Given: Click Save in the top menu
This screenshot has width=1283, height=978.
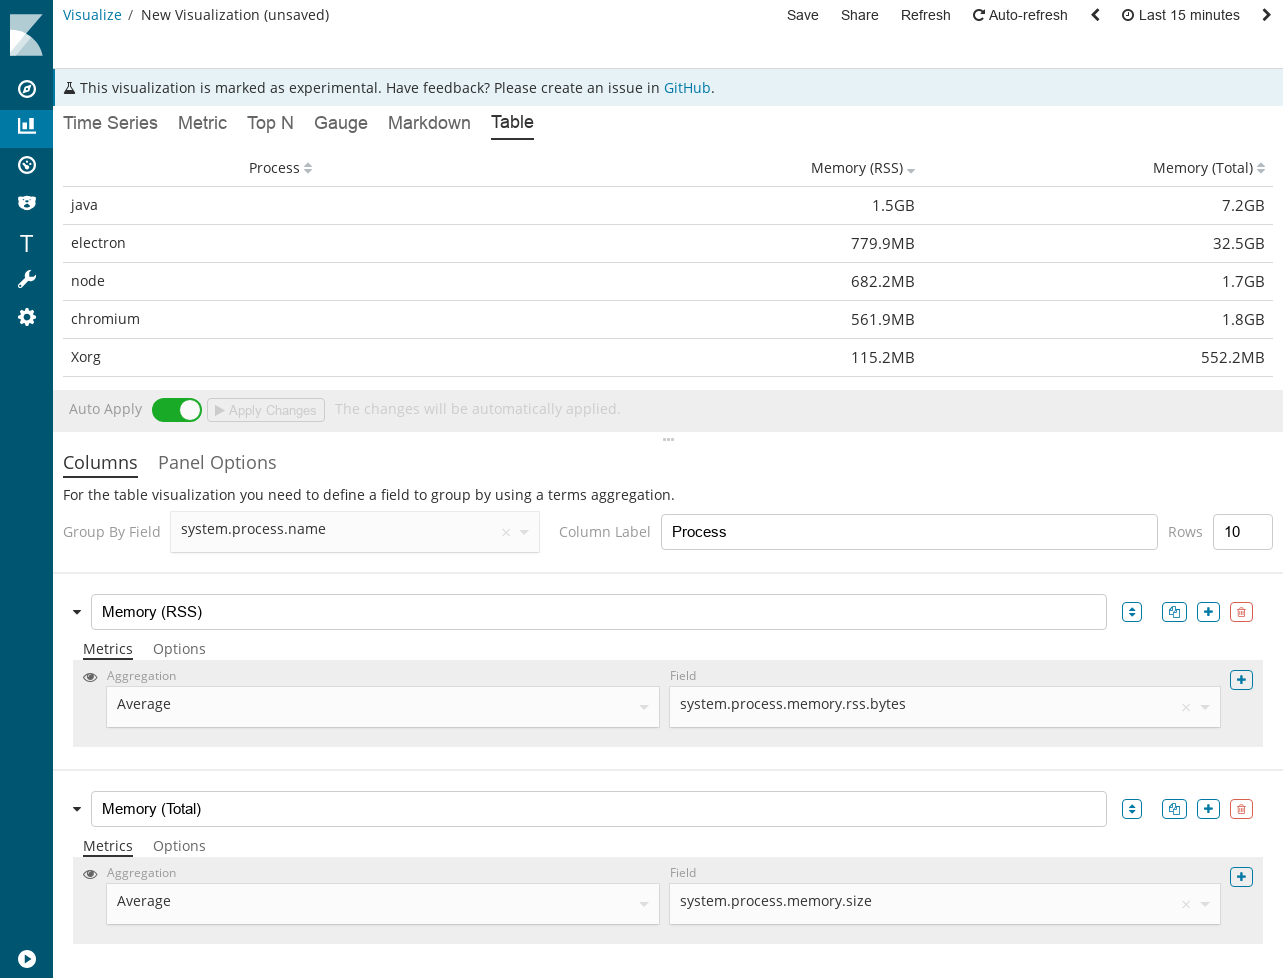Looking at the screenshot, I should 802,15.
